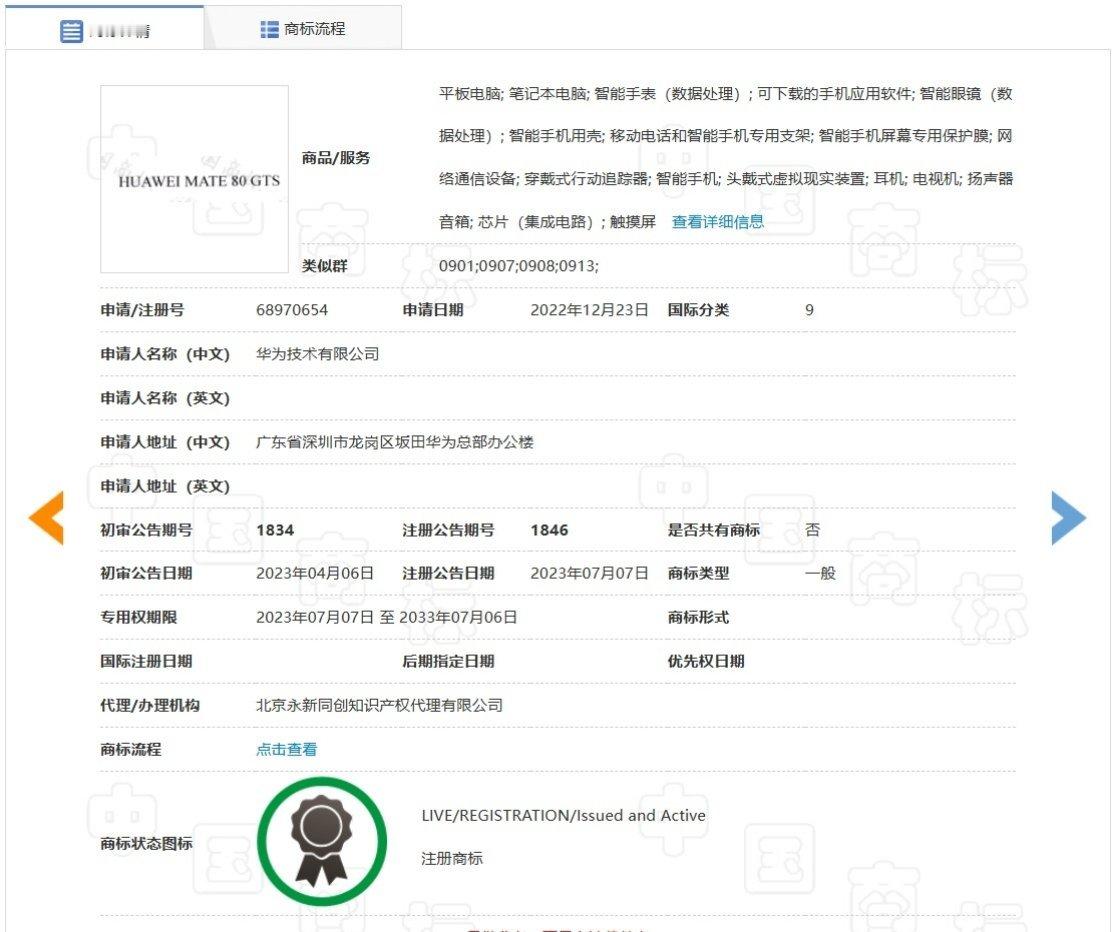The height and width of the screenshot is (932, 1116).
Task: Open the 查看详细信息 link
Action: (x=717, y=222)
